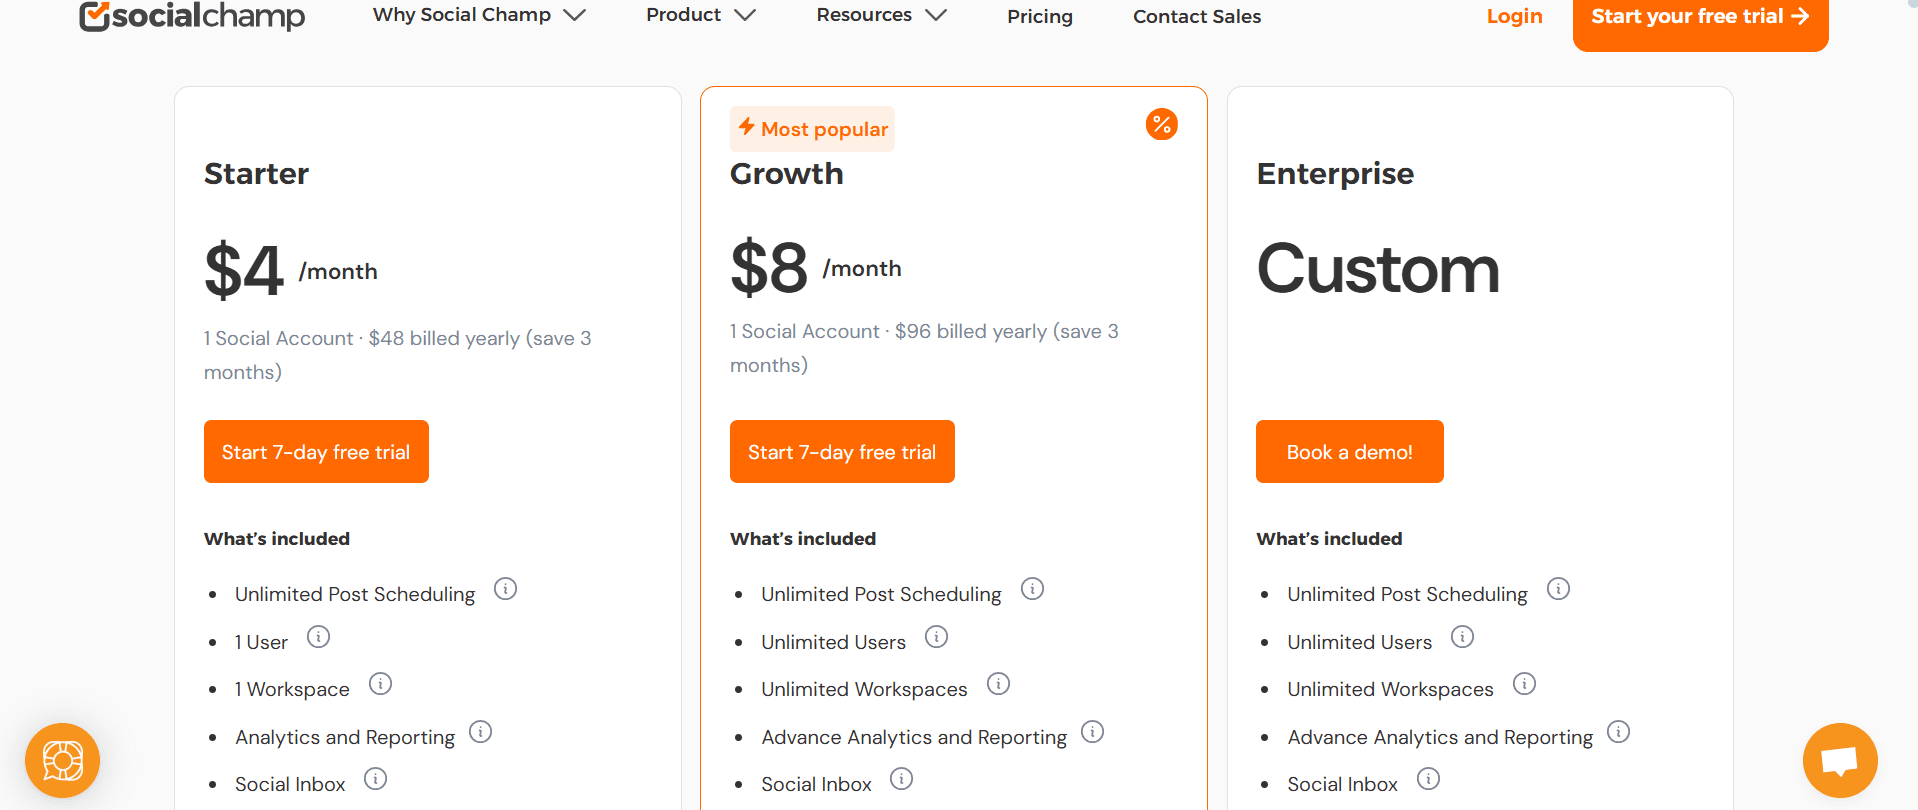The height and width of the screenshot is (810, 1918).
Task: Expand the Product dropdown
Action: coord(700,15)
